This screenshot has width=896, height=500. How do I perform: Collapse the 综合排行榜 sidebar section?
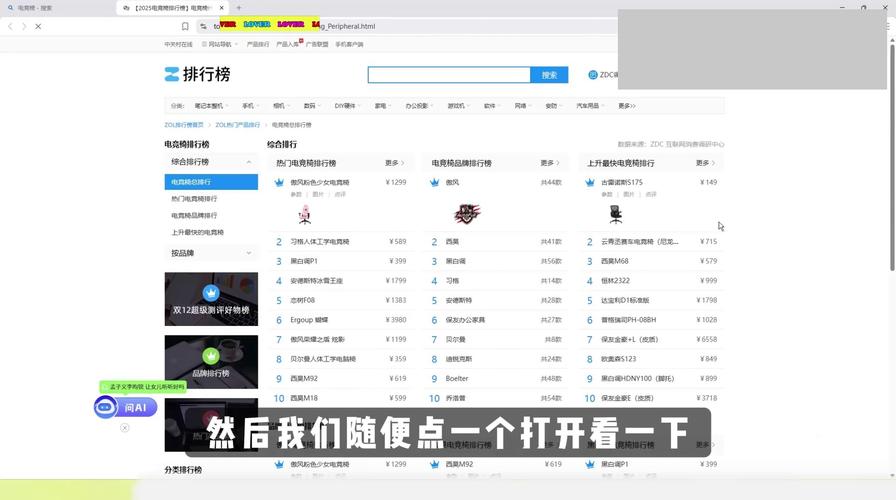(x=211, y=162)
